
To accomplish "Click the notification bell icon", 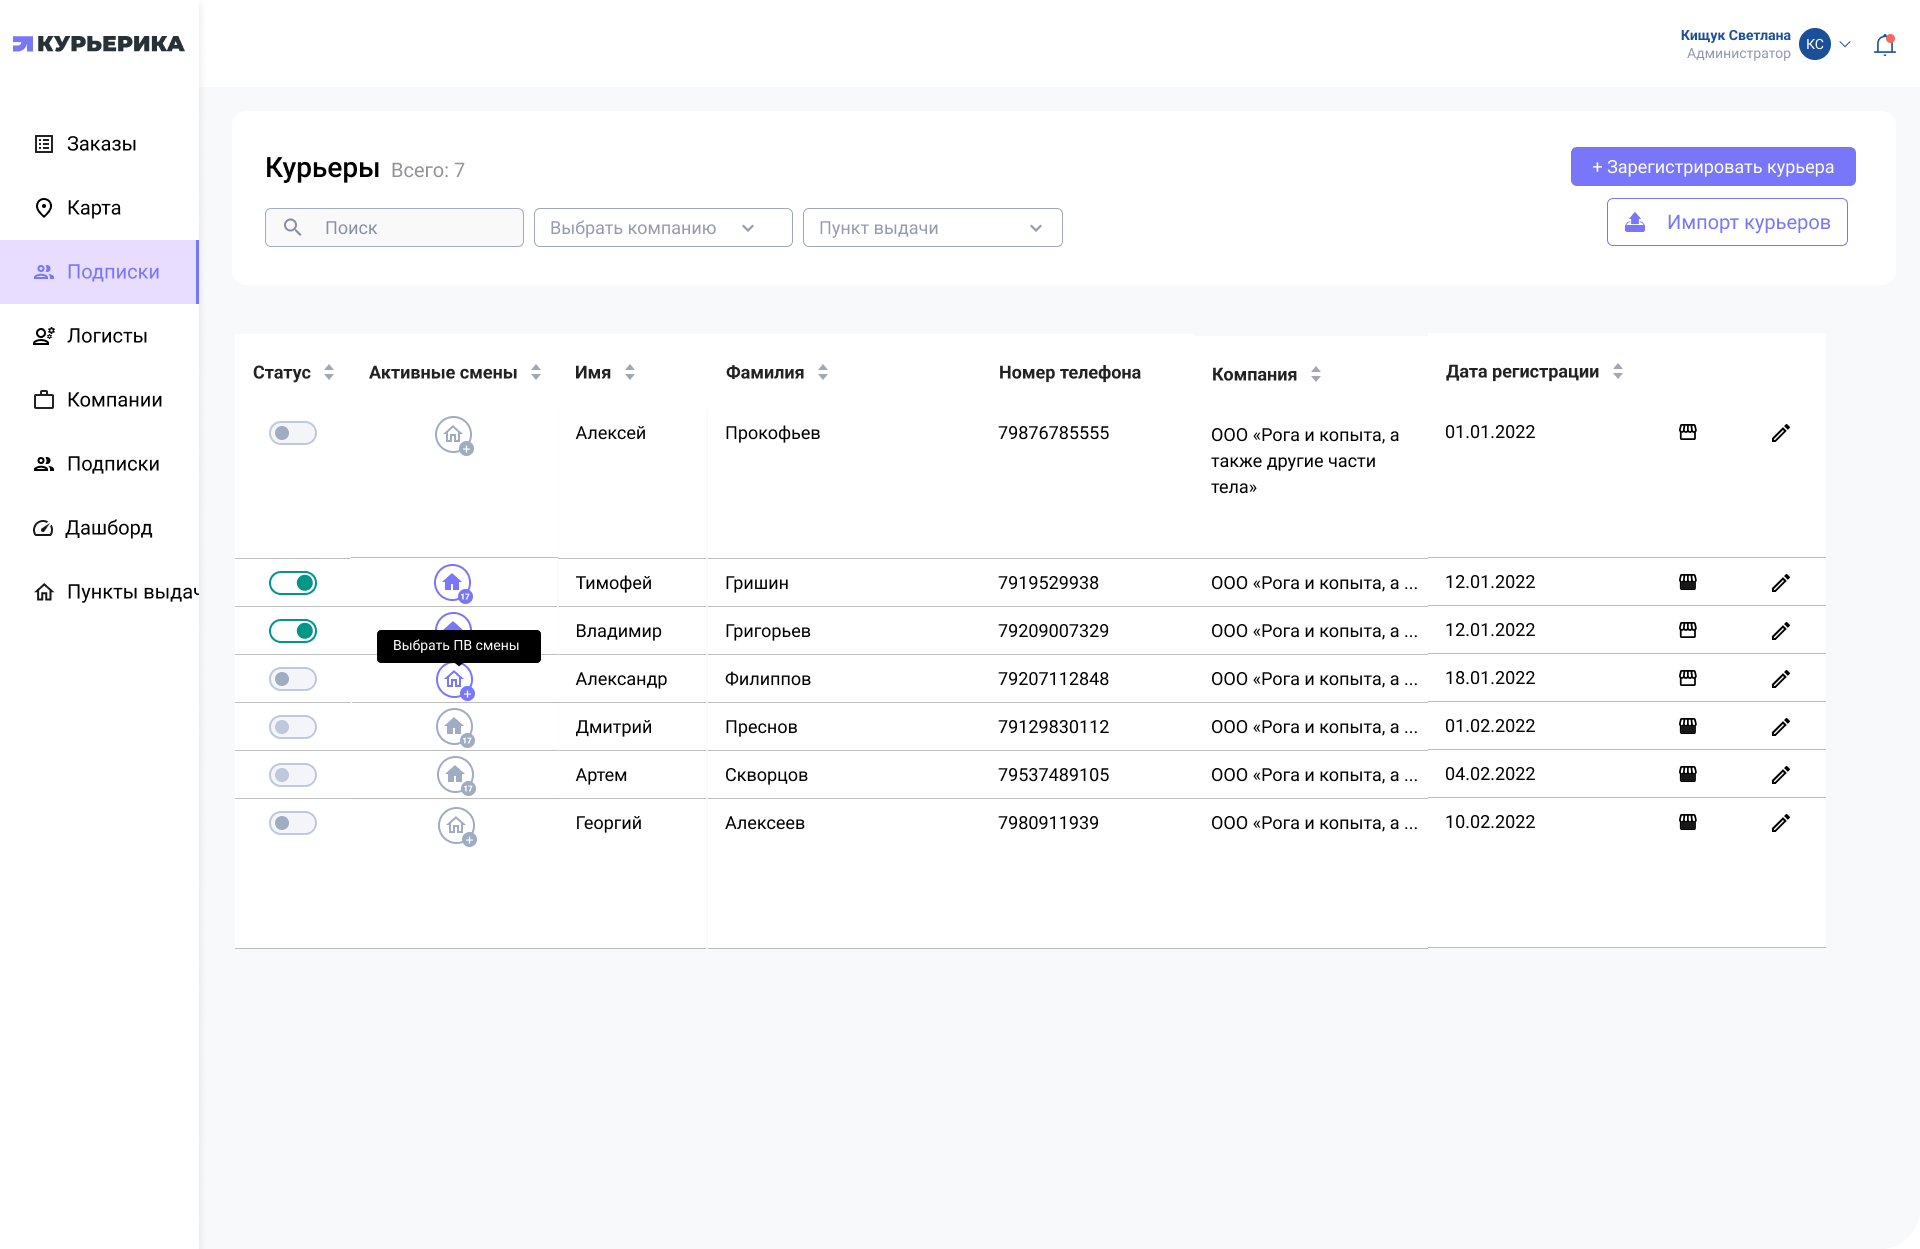I will pyautogui.click(x=1884, y=45).
